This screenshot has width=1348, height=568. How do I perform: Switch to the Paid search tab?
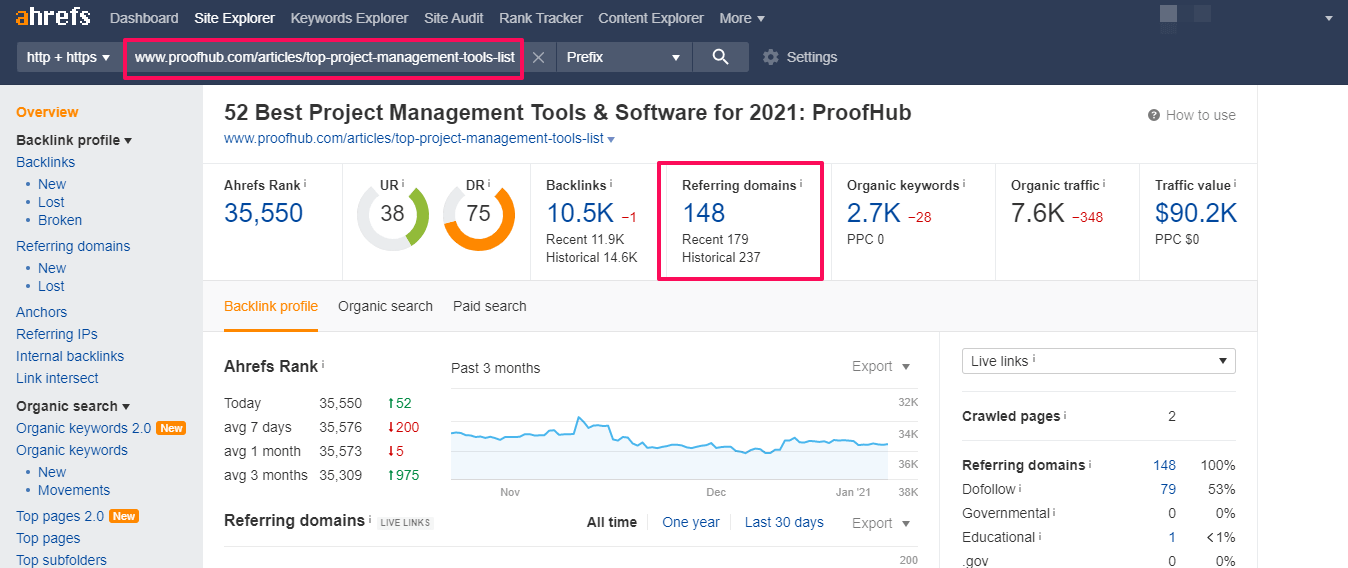tap(489, 306)
